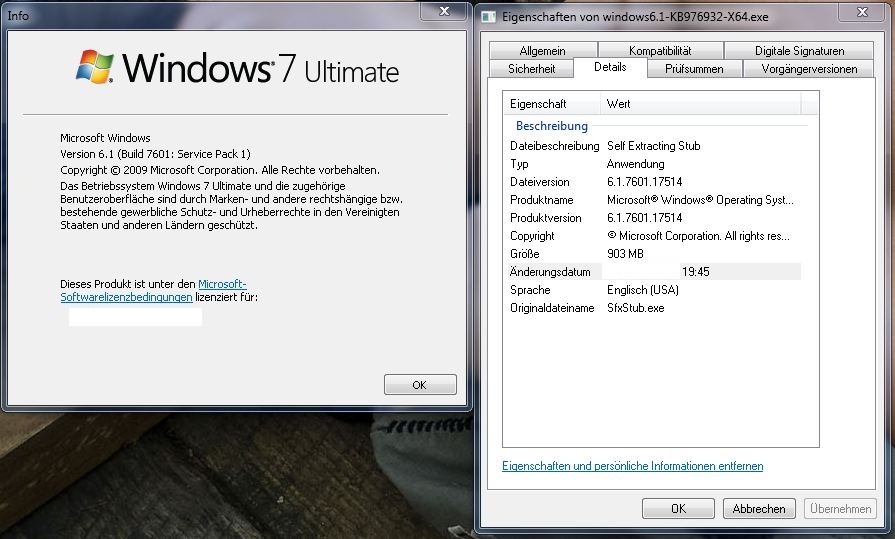The image size is (895, 539).
Task: Click the SfxStub.exe value
Action: pyautogui.click(x=635, y=308)
